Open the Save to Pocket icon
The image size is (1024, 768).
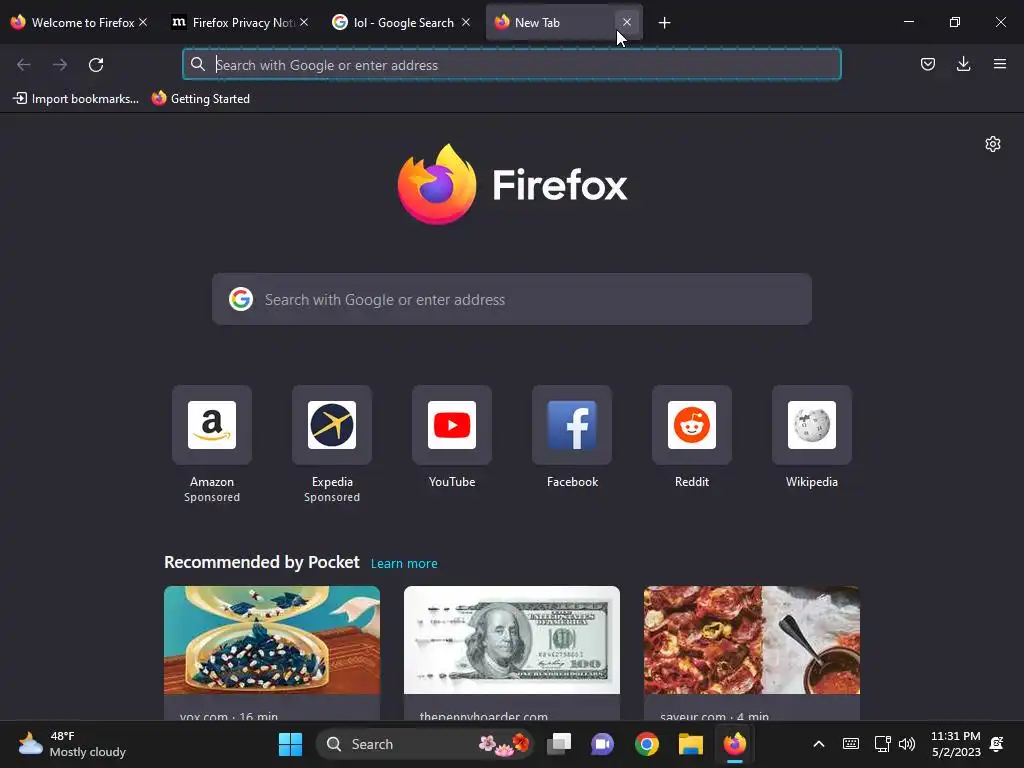click(927, 64)
